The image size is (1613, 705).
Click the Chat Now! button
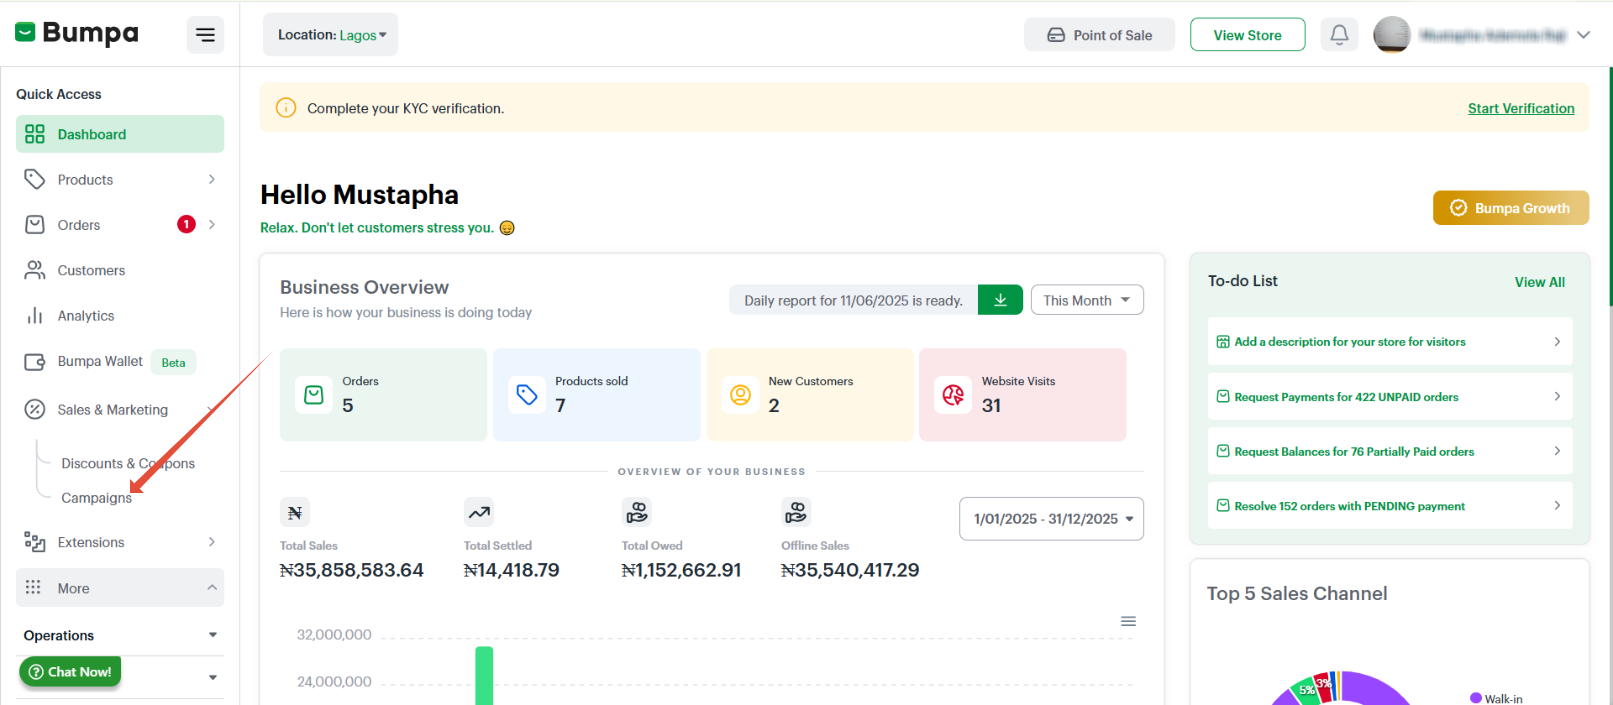coord(70,672)
